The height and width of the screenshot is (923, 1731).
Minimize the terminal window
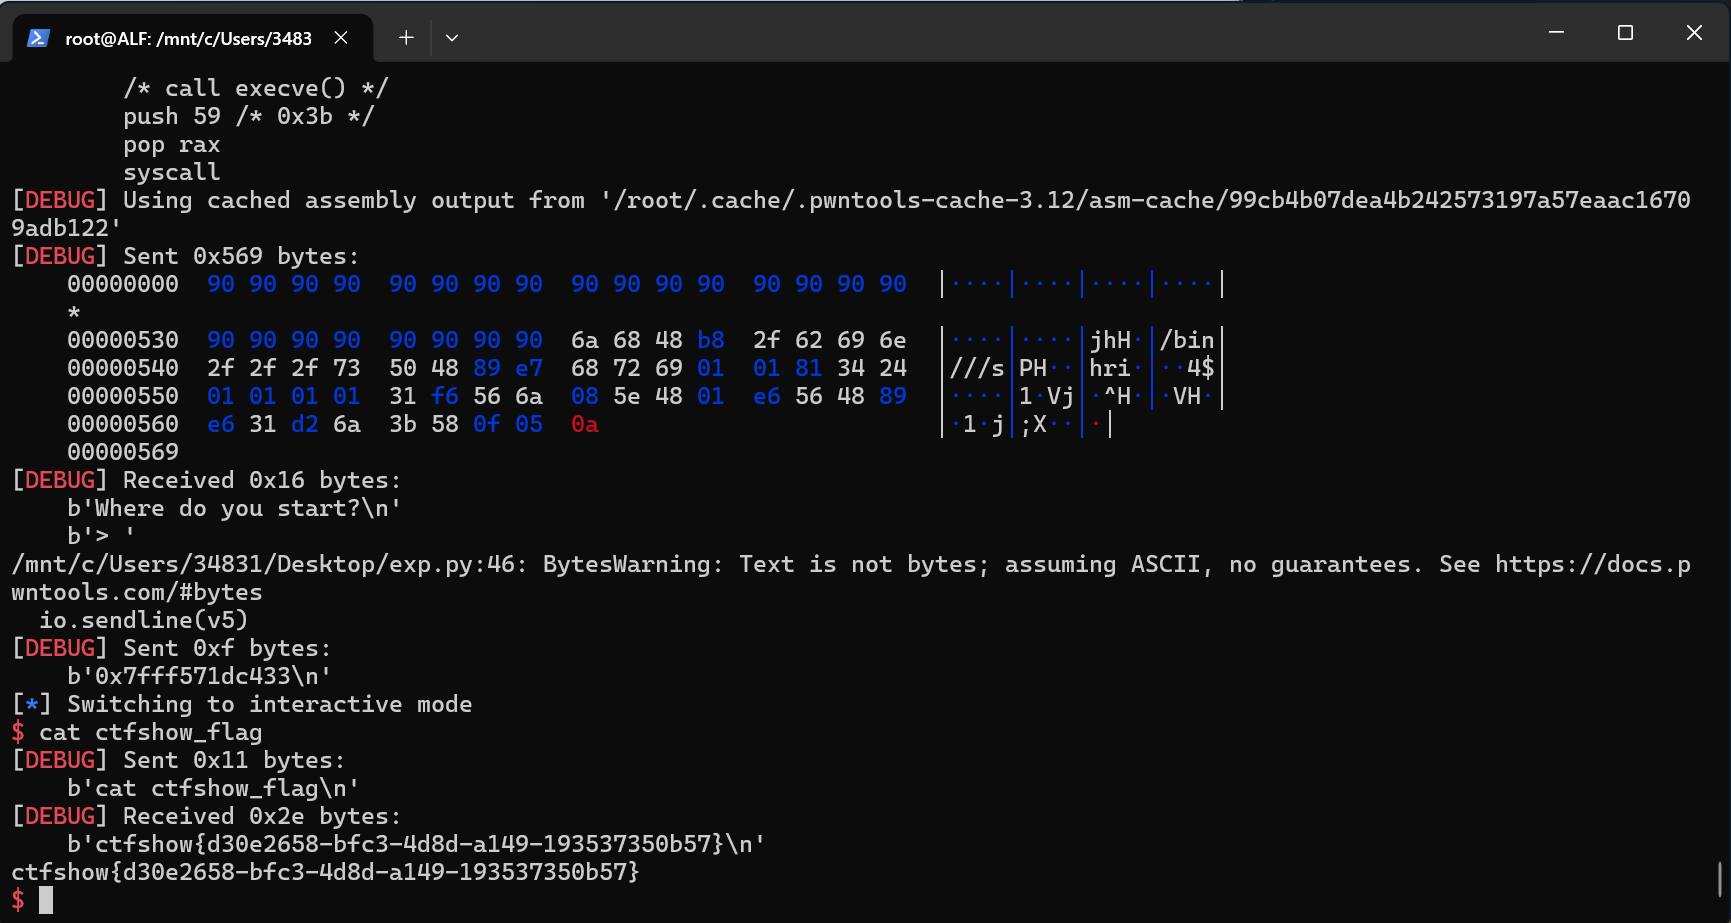(x=1556, y=33)
